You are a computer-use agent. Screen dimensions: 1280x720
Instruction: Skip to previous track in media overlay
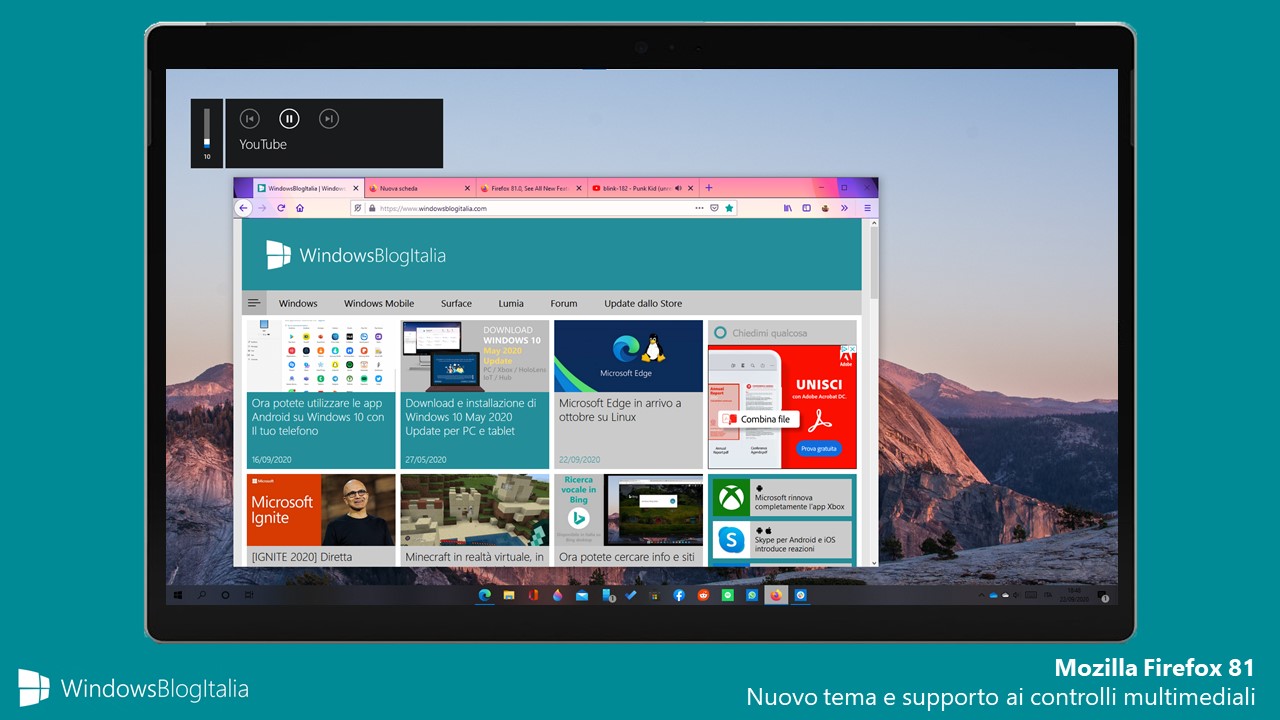point(250,119)
